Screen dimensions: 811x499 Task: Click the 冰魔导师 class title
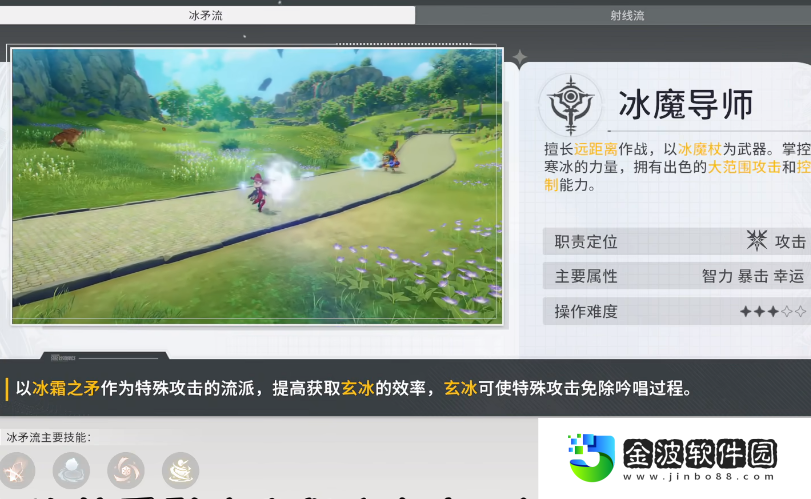point(686,105)
